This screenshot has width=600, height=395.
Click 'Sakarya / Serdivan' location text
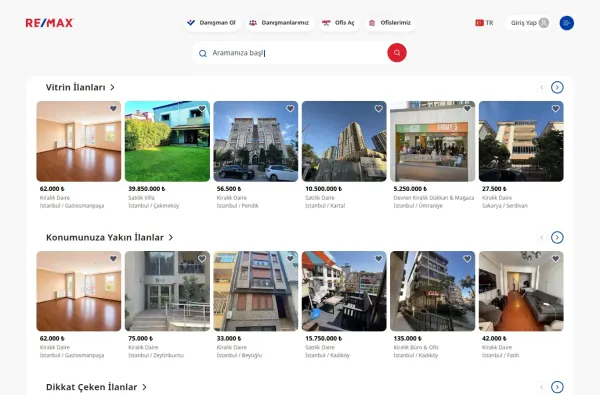[505, 206]
